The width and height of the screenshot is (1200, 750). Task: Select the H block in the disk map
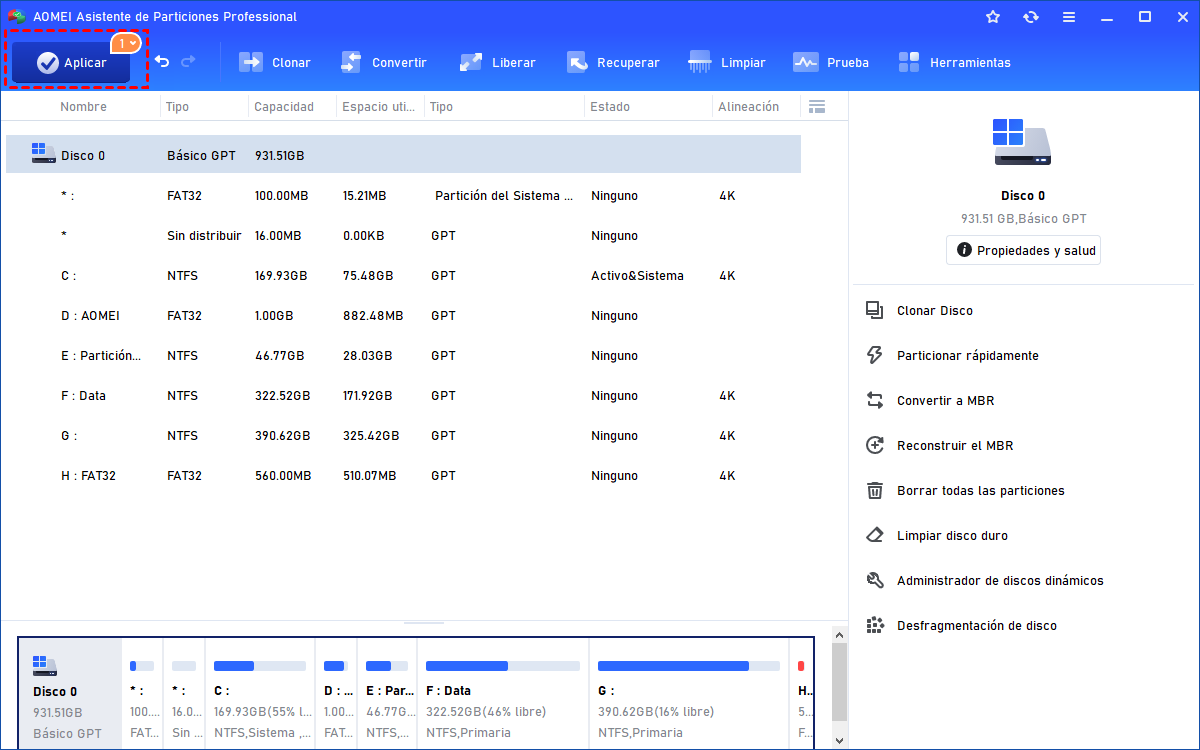pos(802,695)
